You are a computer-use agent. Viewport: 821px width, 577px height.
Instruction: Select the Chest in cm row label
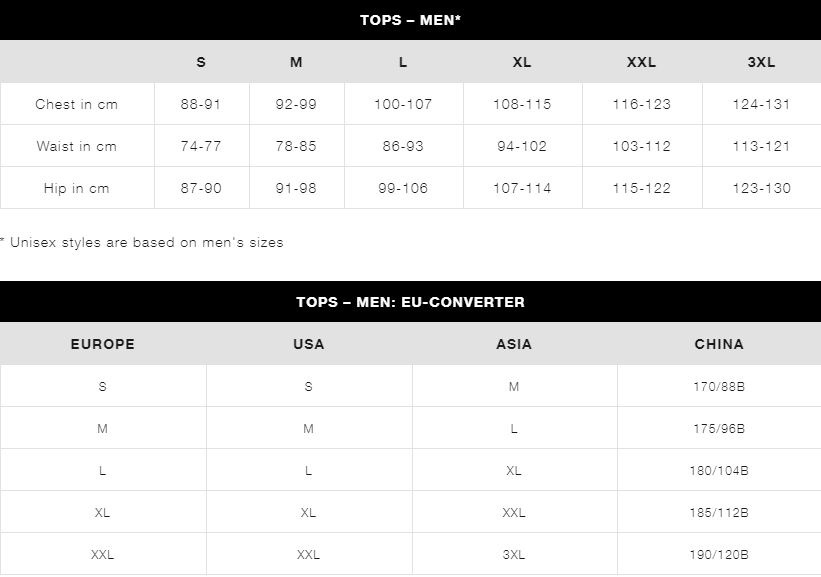point(76,104)
